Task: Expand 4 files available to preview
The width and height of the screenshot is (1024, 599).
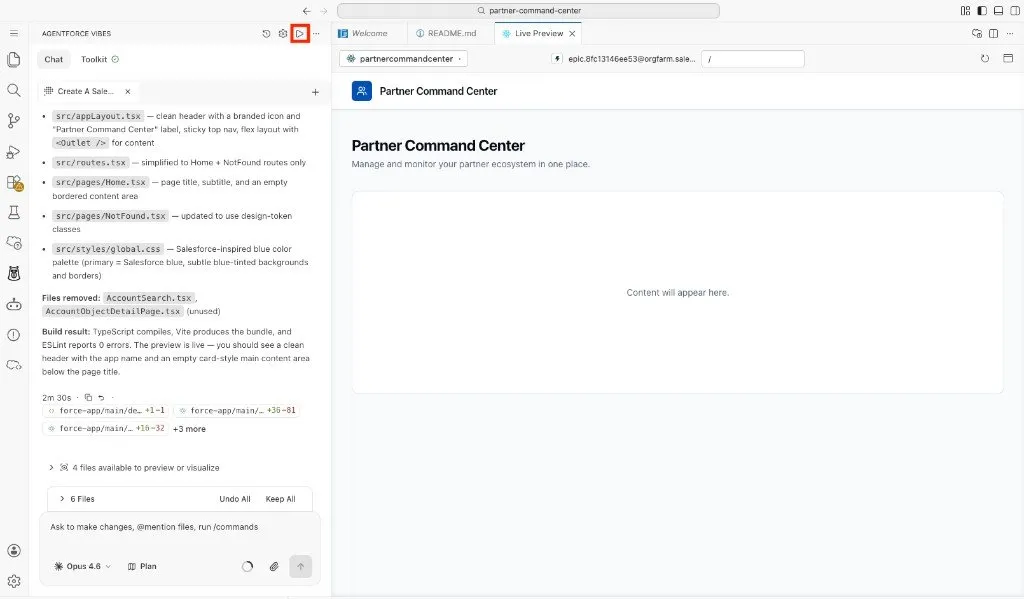Action: tap(135, 468)
